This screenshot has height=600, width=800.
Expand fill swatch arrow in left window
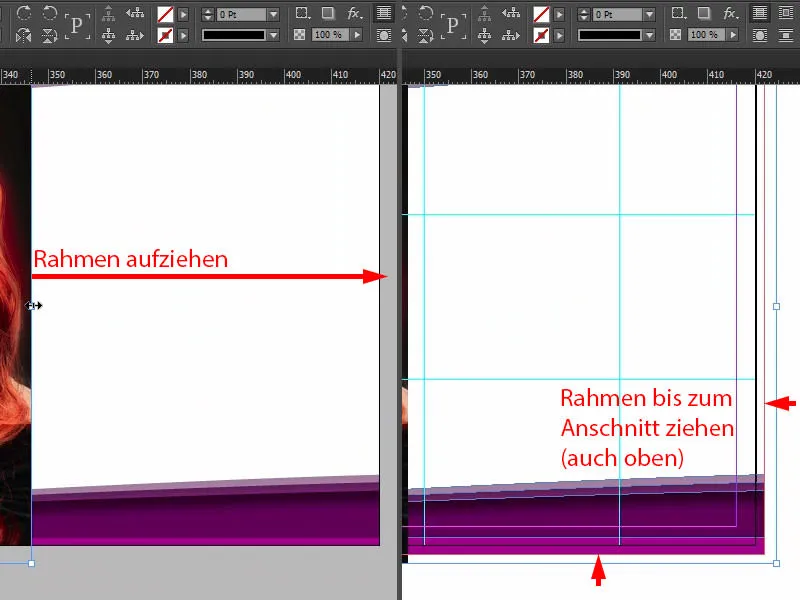pyautogui.click(x=183, y=14)
